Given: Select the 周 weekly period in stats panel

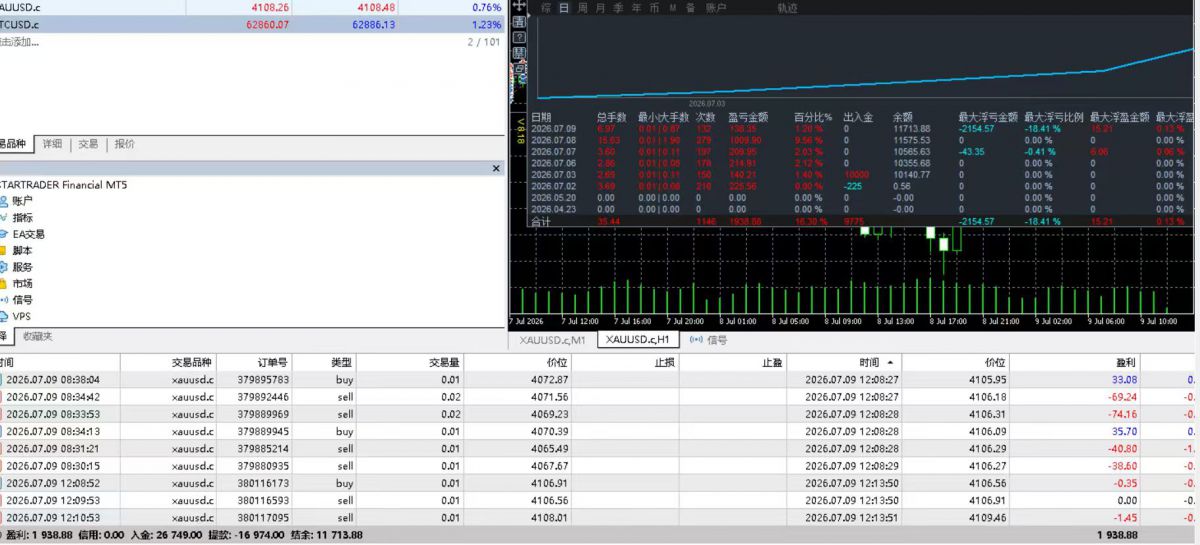Looking at the screenshot, I should pyautogui.click(x=582, y=8).
